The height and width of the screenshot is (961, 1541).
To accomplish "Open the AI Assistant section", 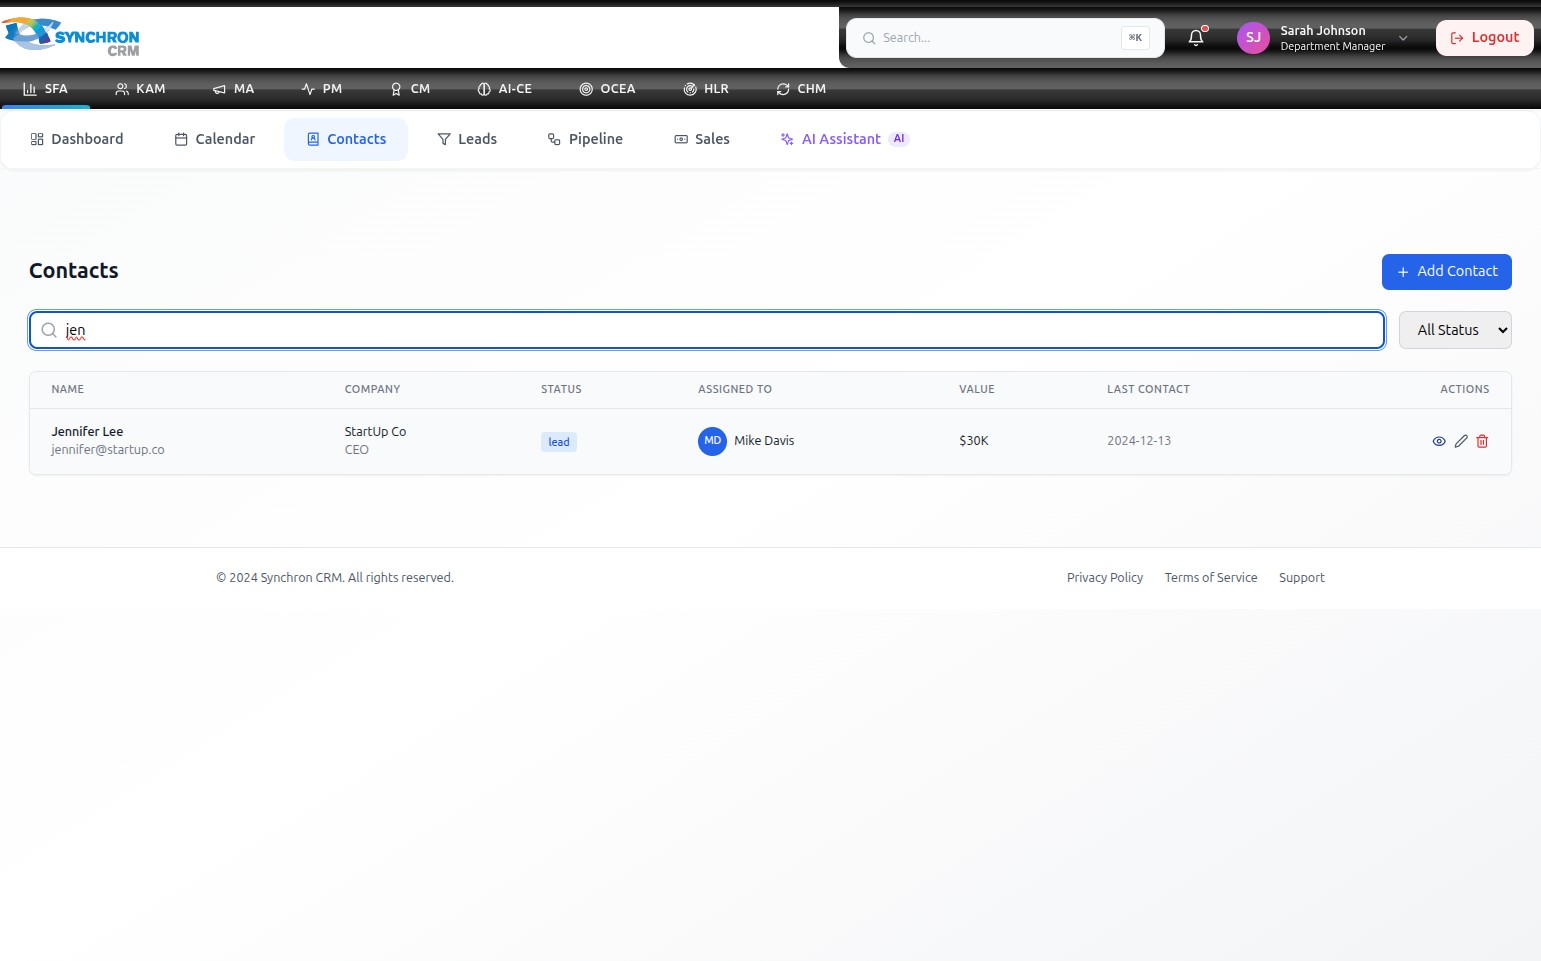I will click(x=845, y=139).
